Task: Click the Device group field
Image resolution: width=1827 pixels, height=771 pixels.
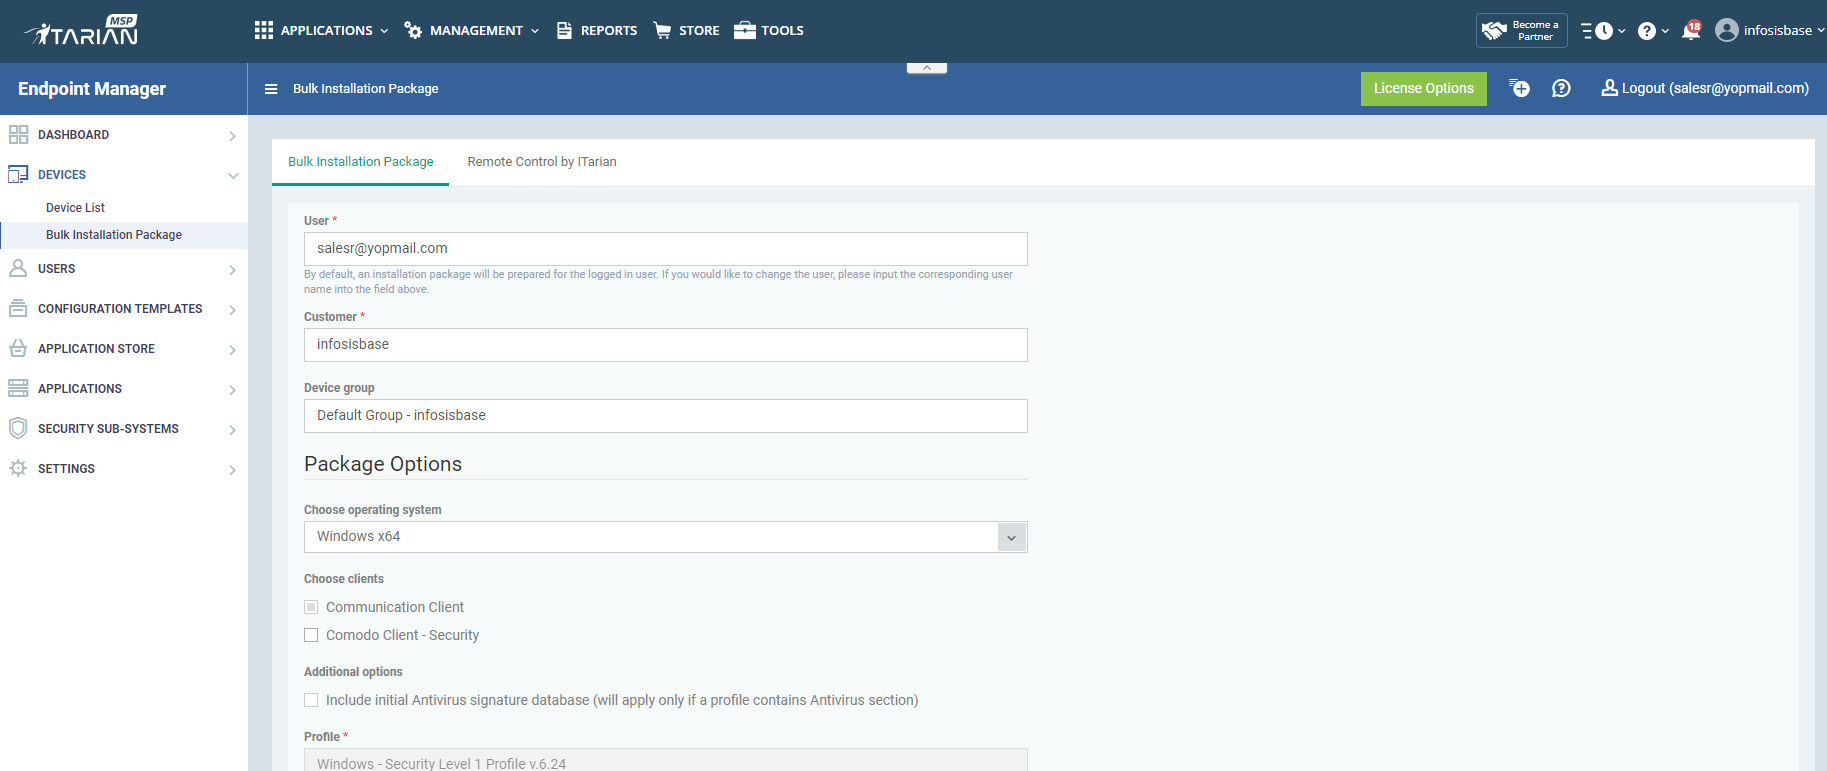Action: pos(665,416)
